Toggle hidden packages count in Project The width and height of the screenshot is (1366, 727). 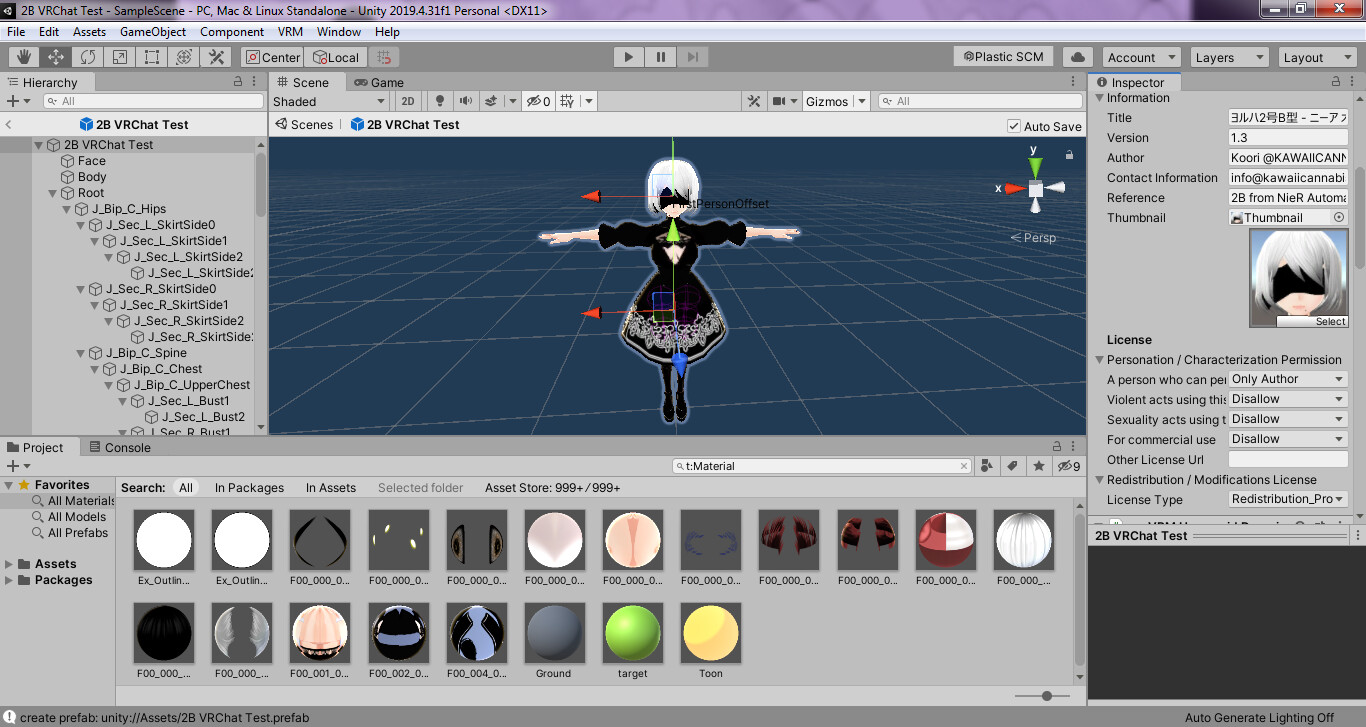1069,466
